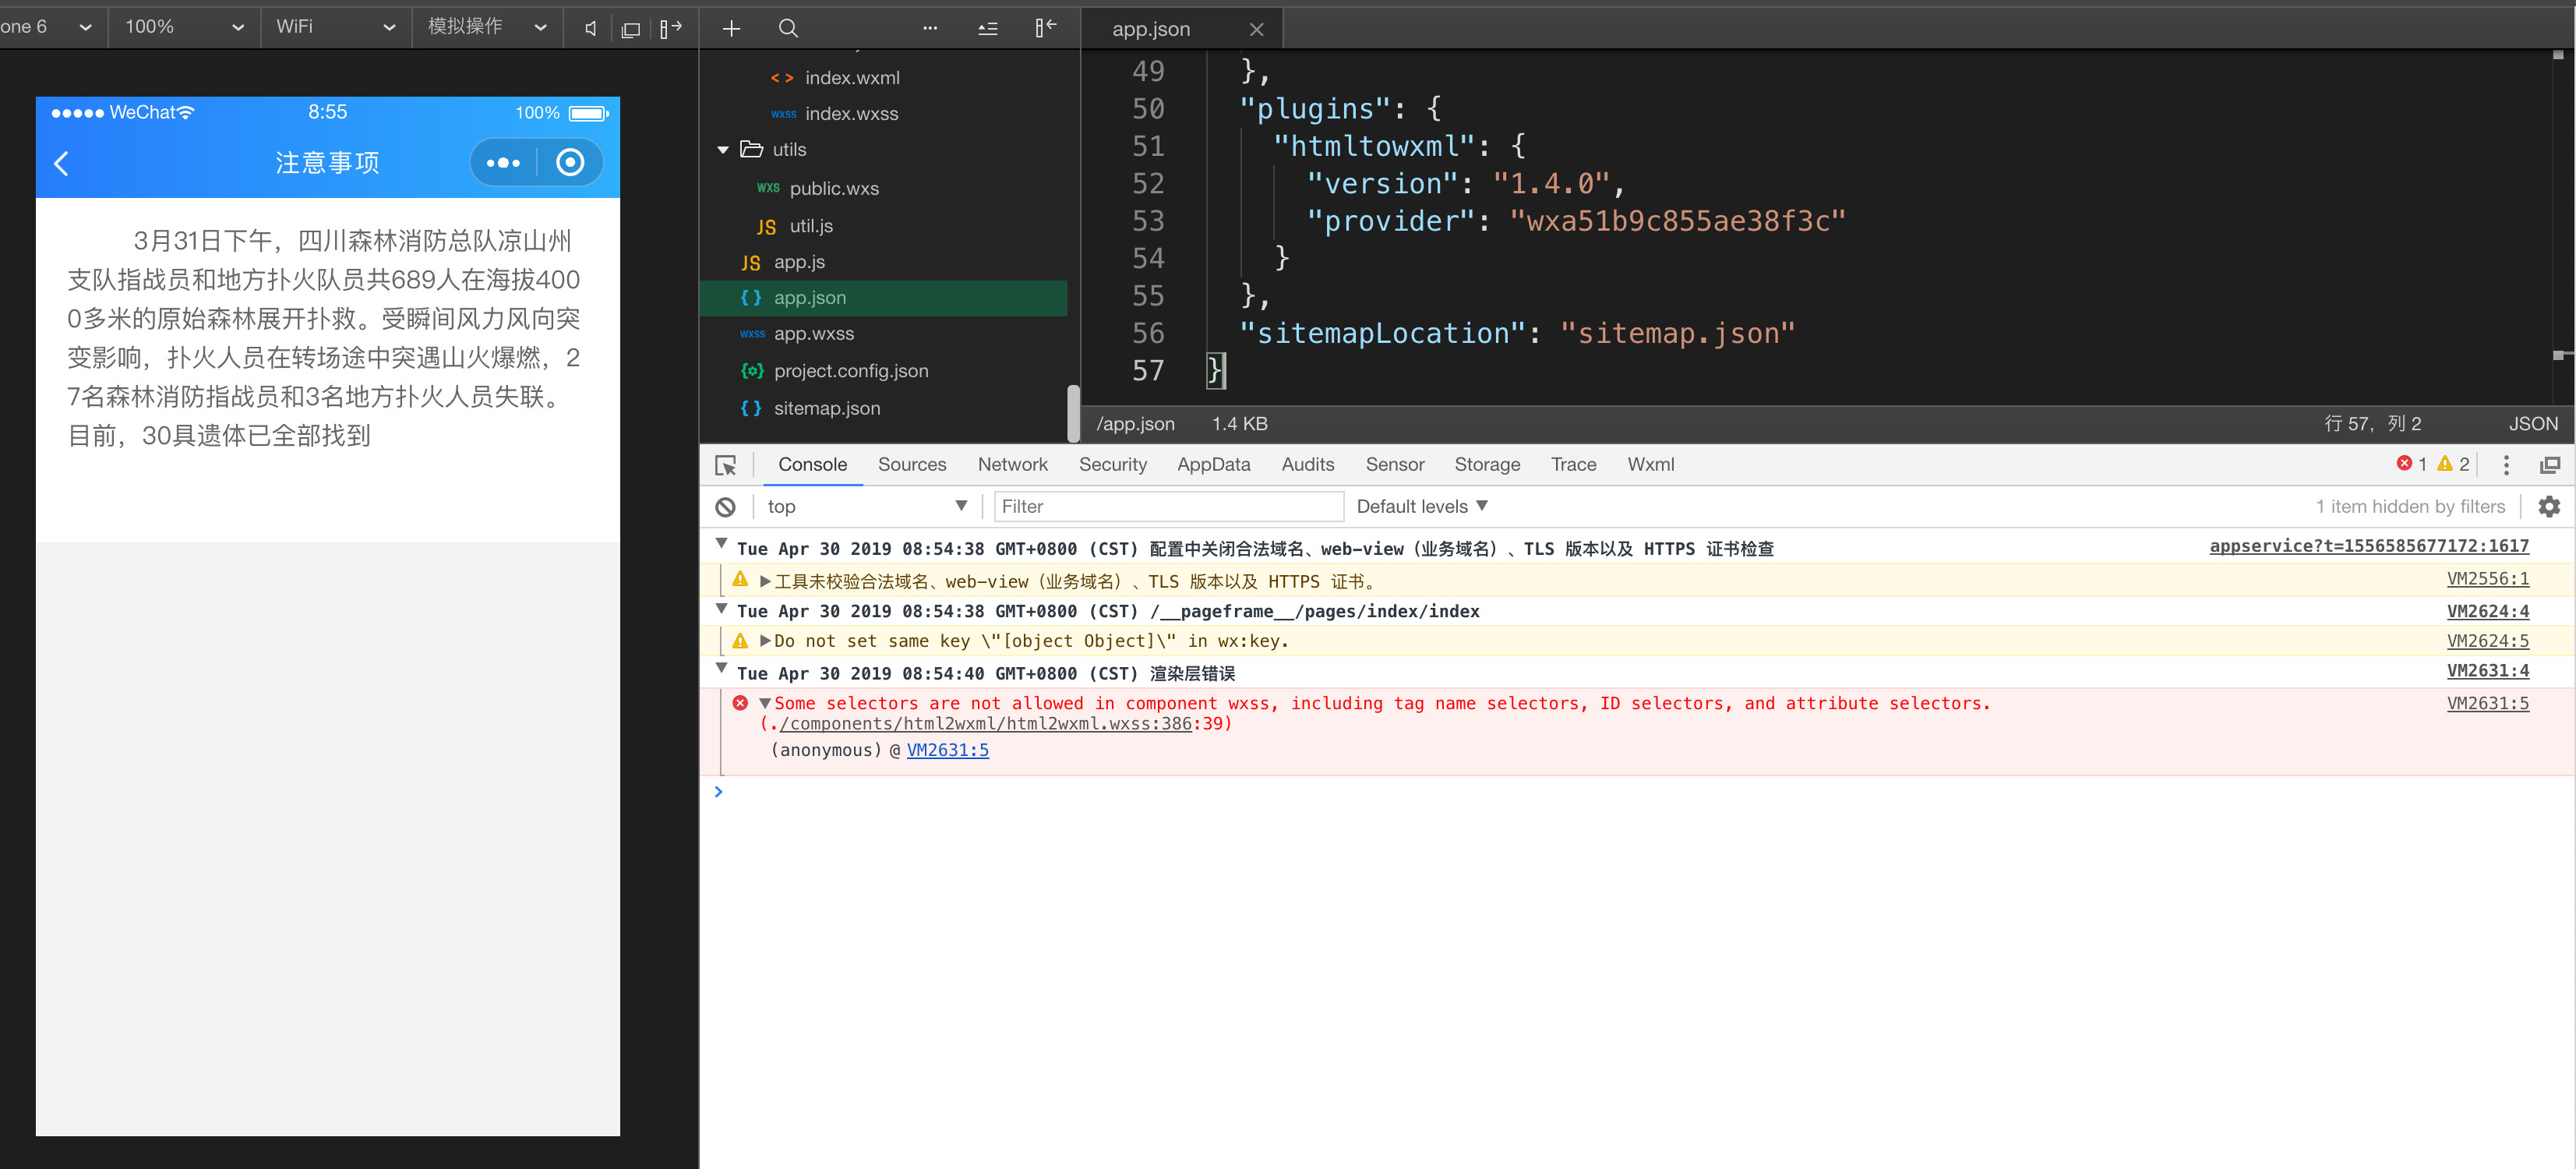Collapse the red error message triangle
The height and width of the screenshot is (1169, 2576).
pyautogui.click(x=765, y=704)
